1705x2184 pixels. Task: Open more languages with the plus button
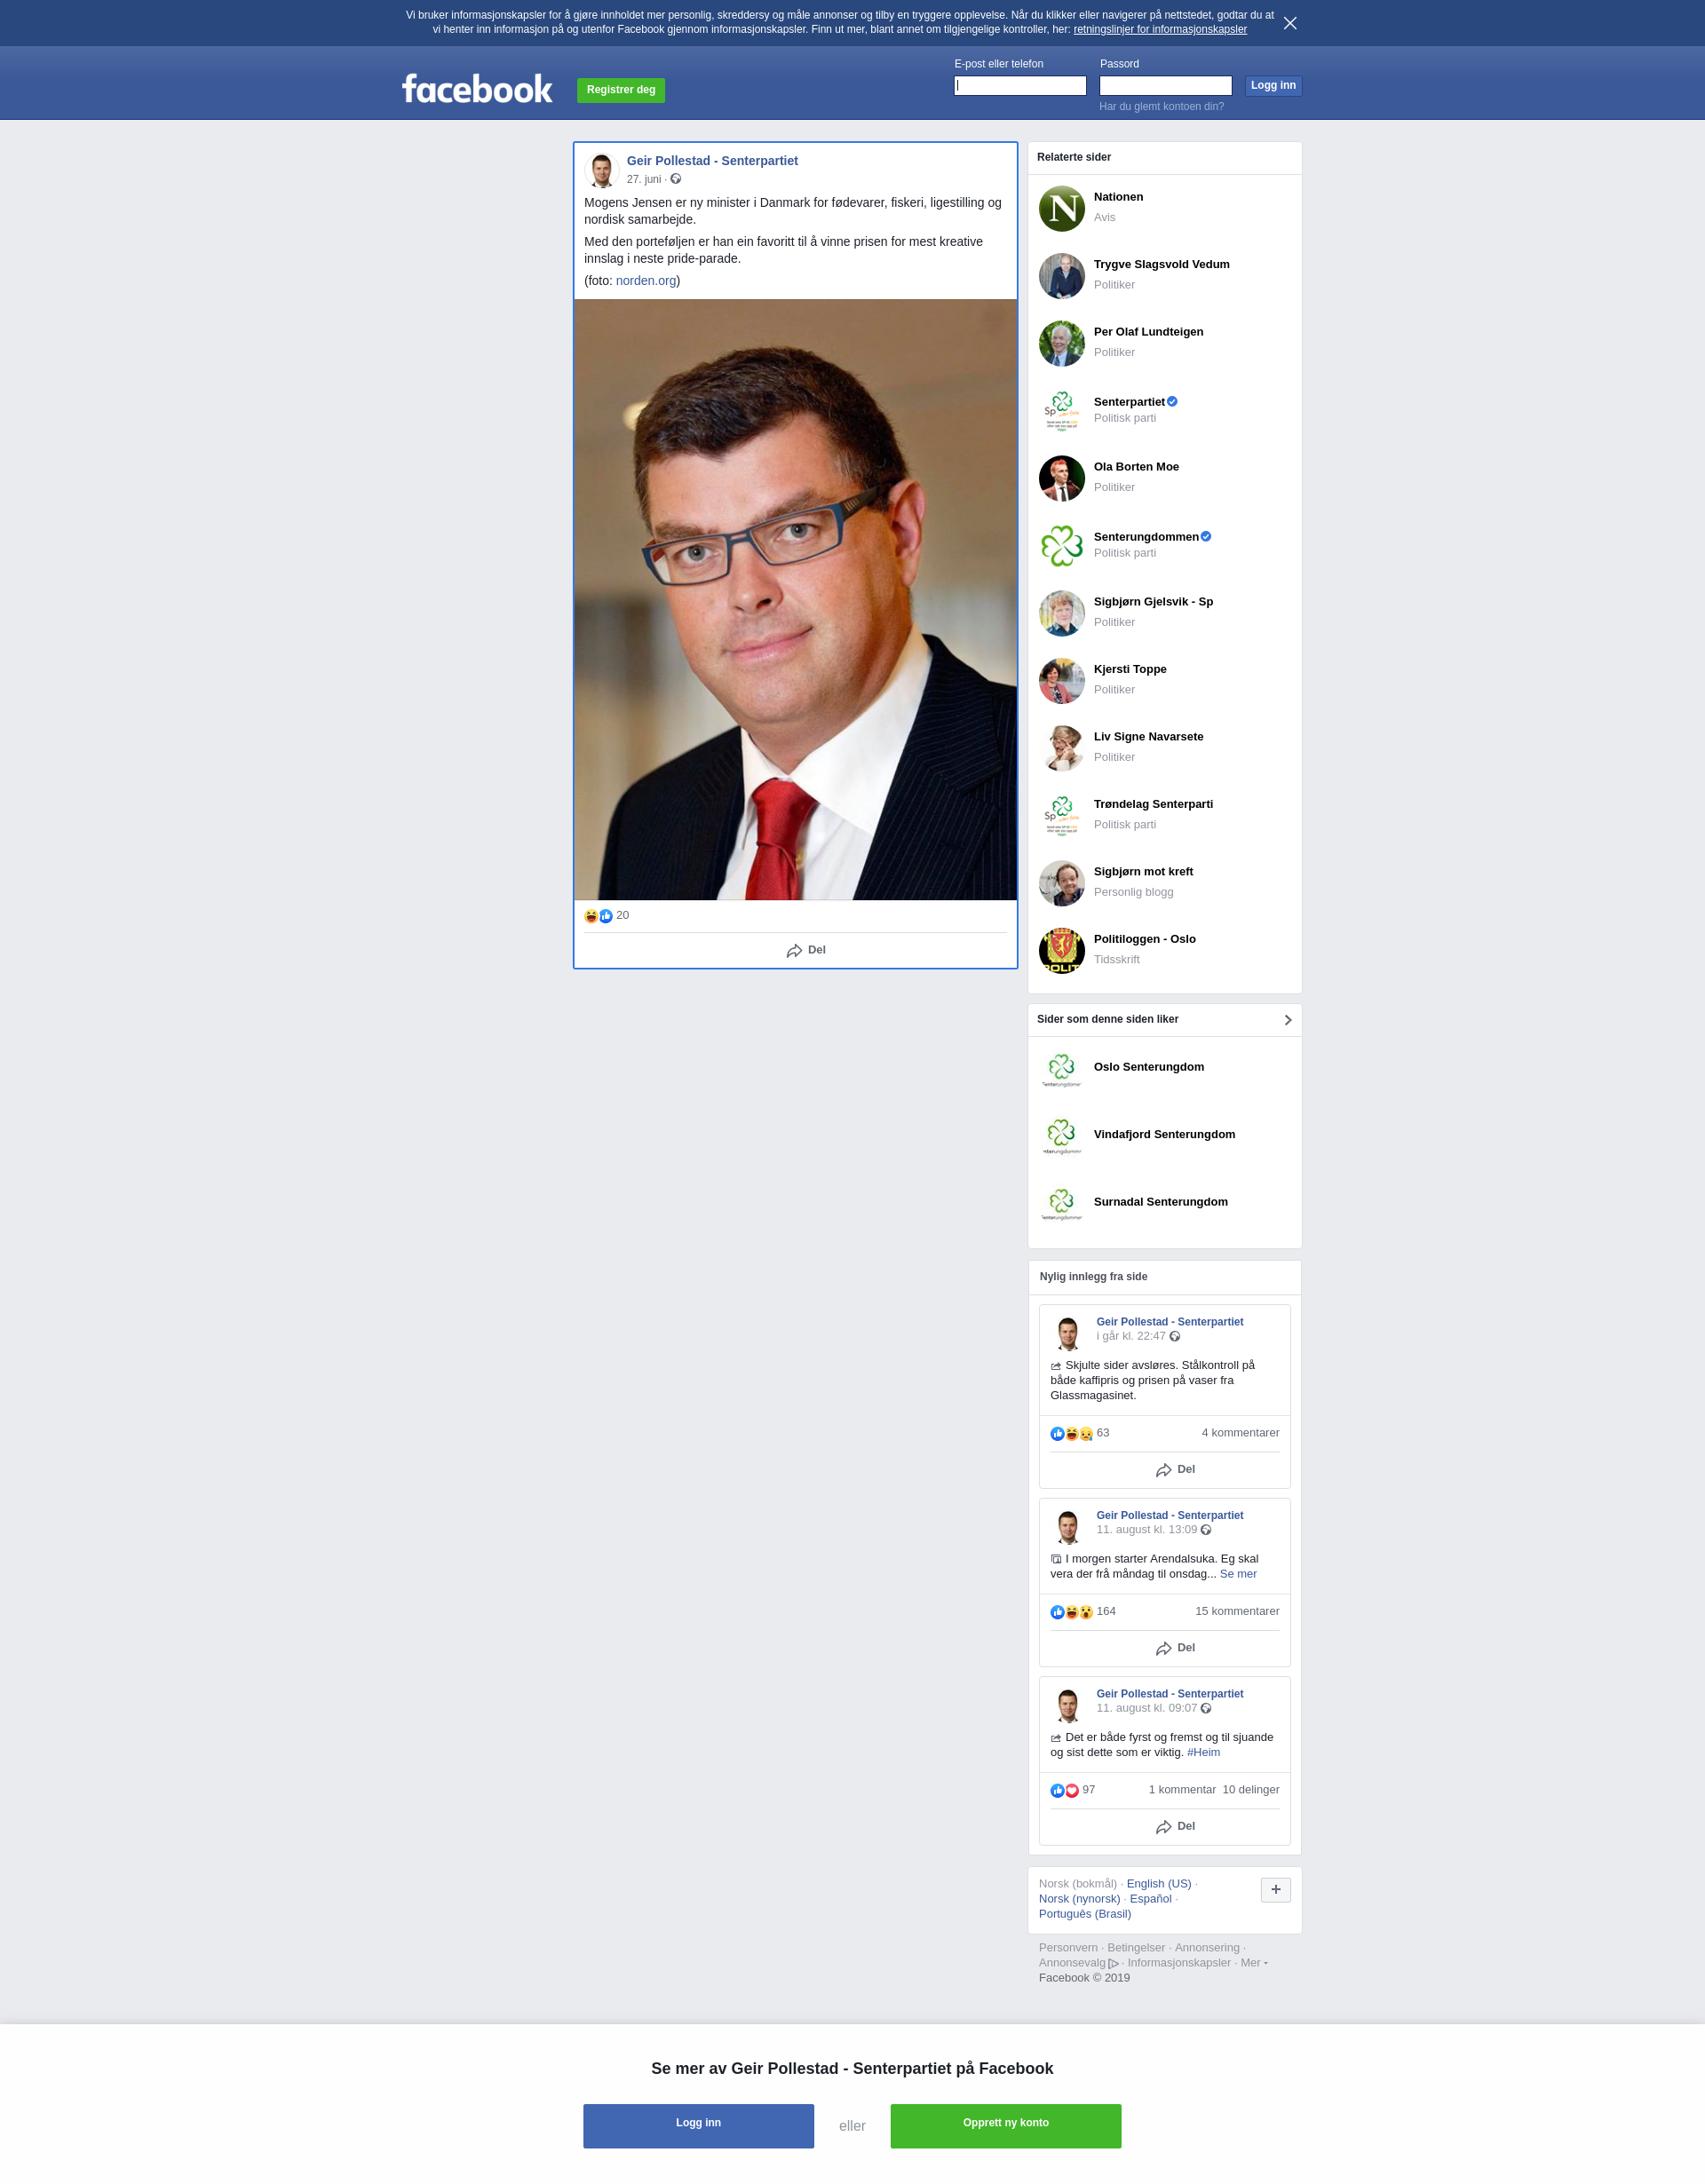point(1276,1890)
